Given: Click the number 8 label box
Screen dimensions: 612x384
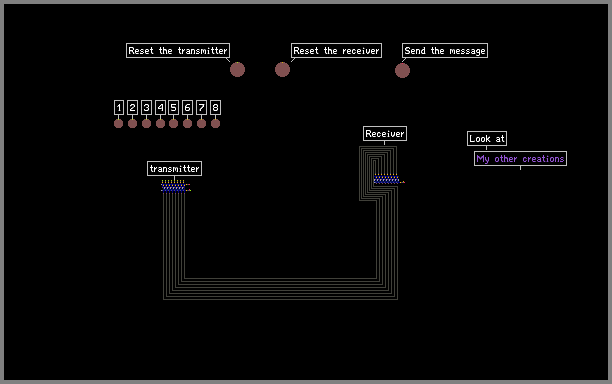Looking at the screenshot, I should pos(215,107).
